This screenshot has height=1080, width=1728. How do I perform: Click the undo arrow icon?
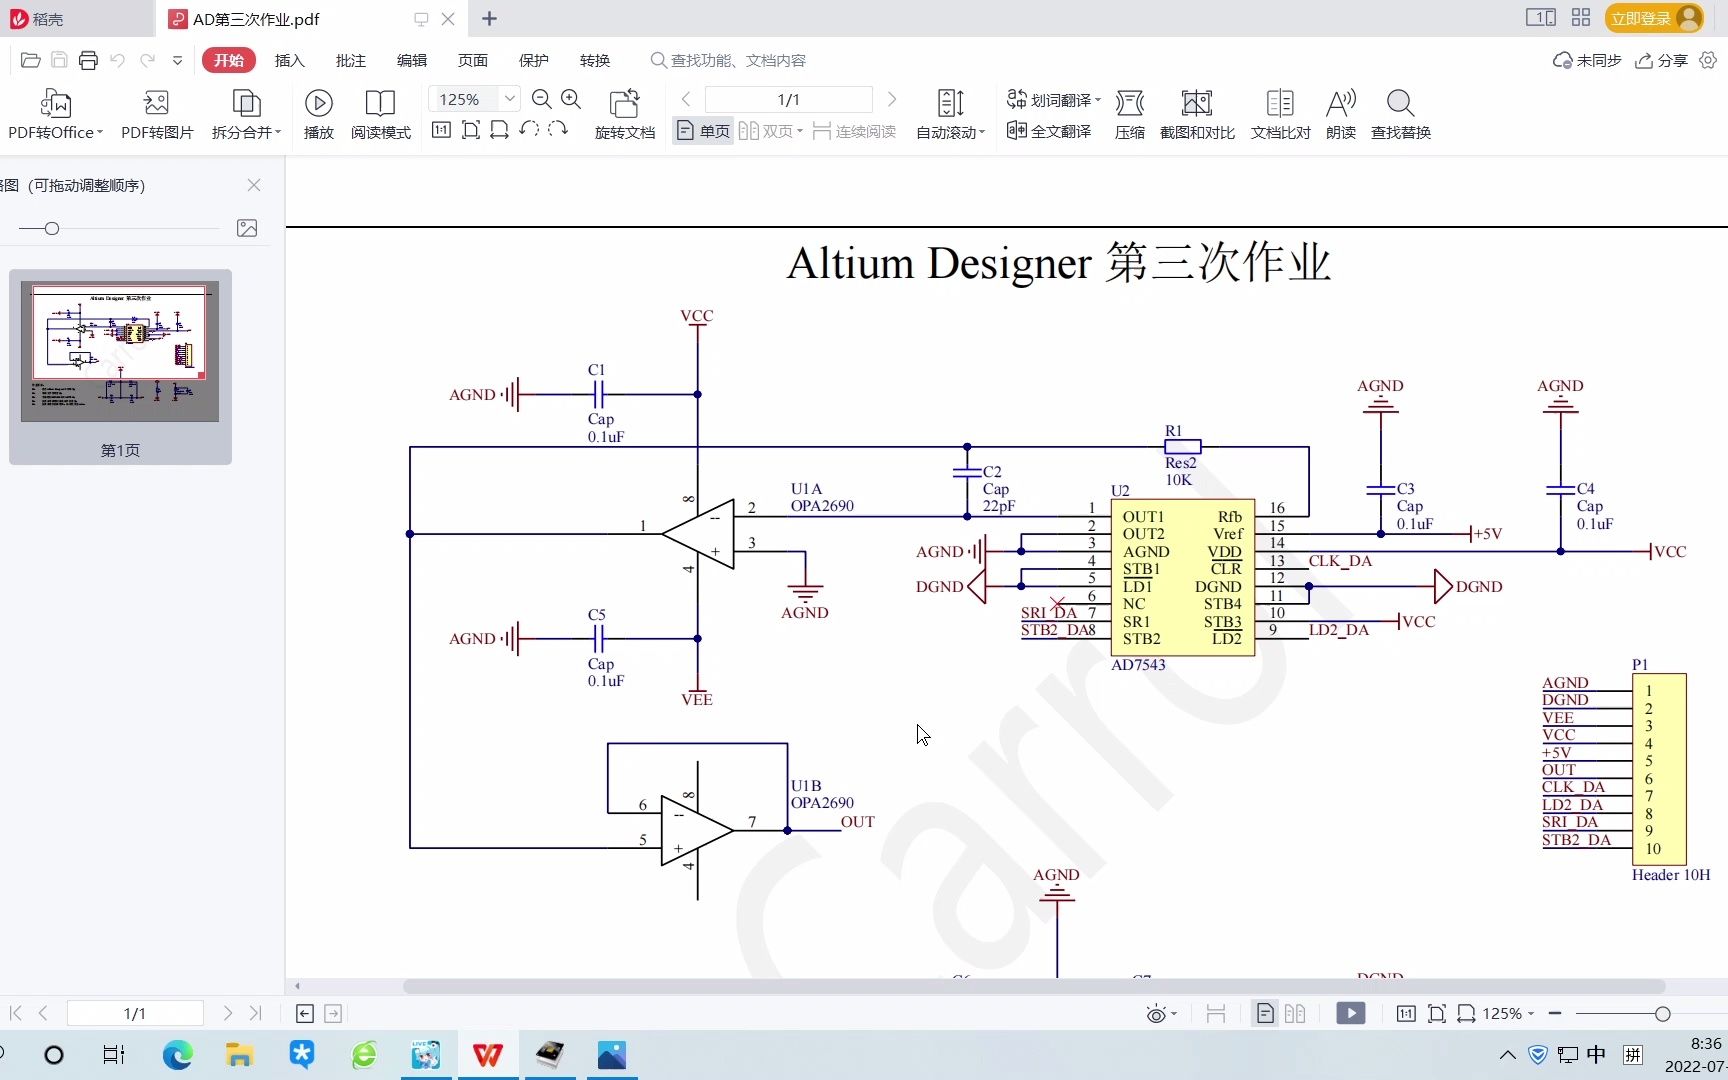[x=117, y=61]
